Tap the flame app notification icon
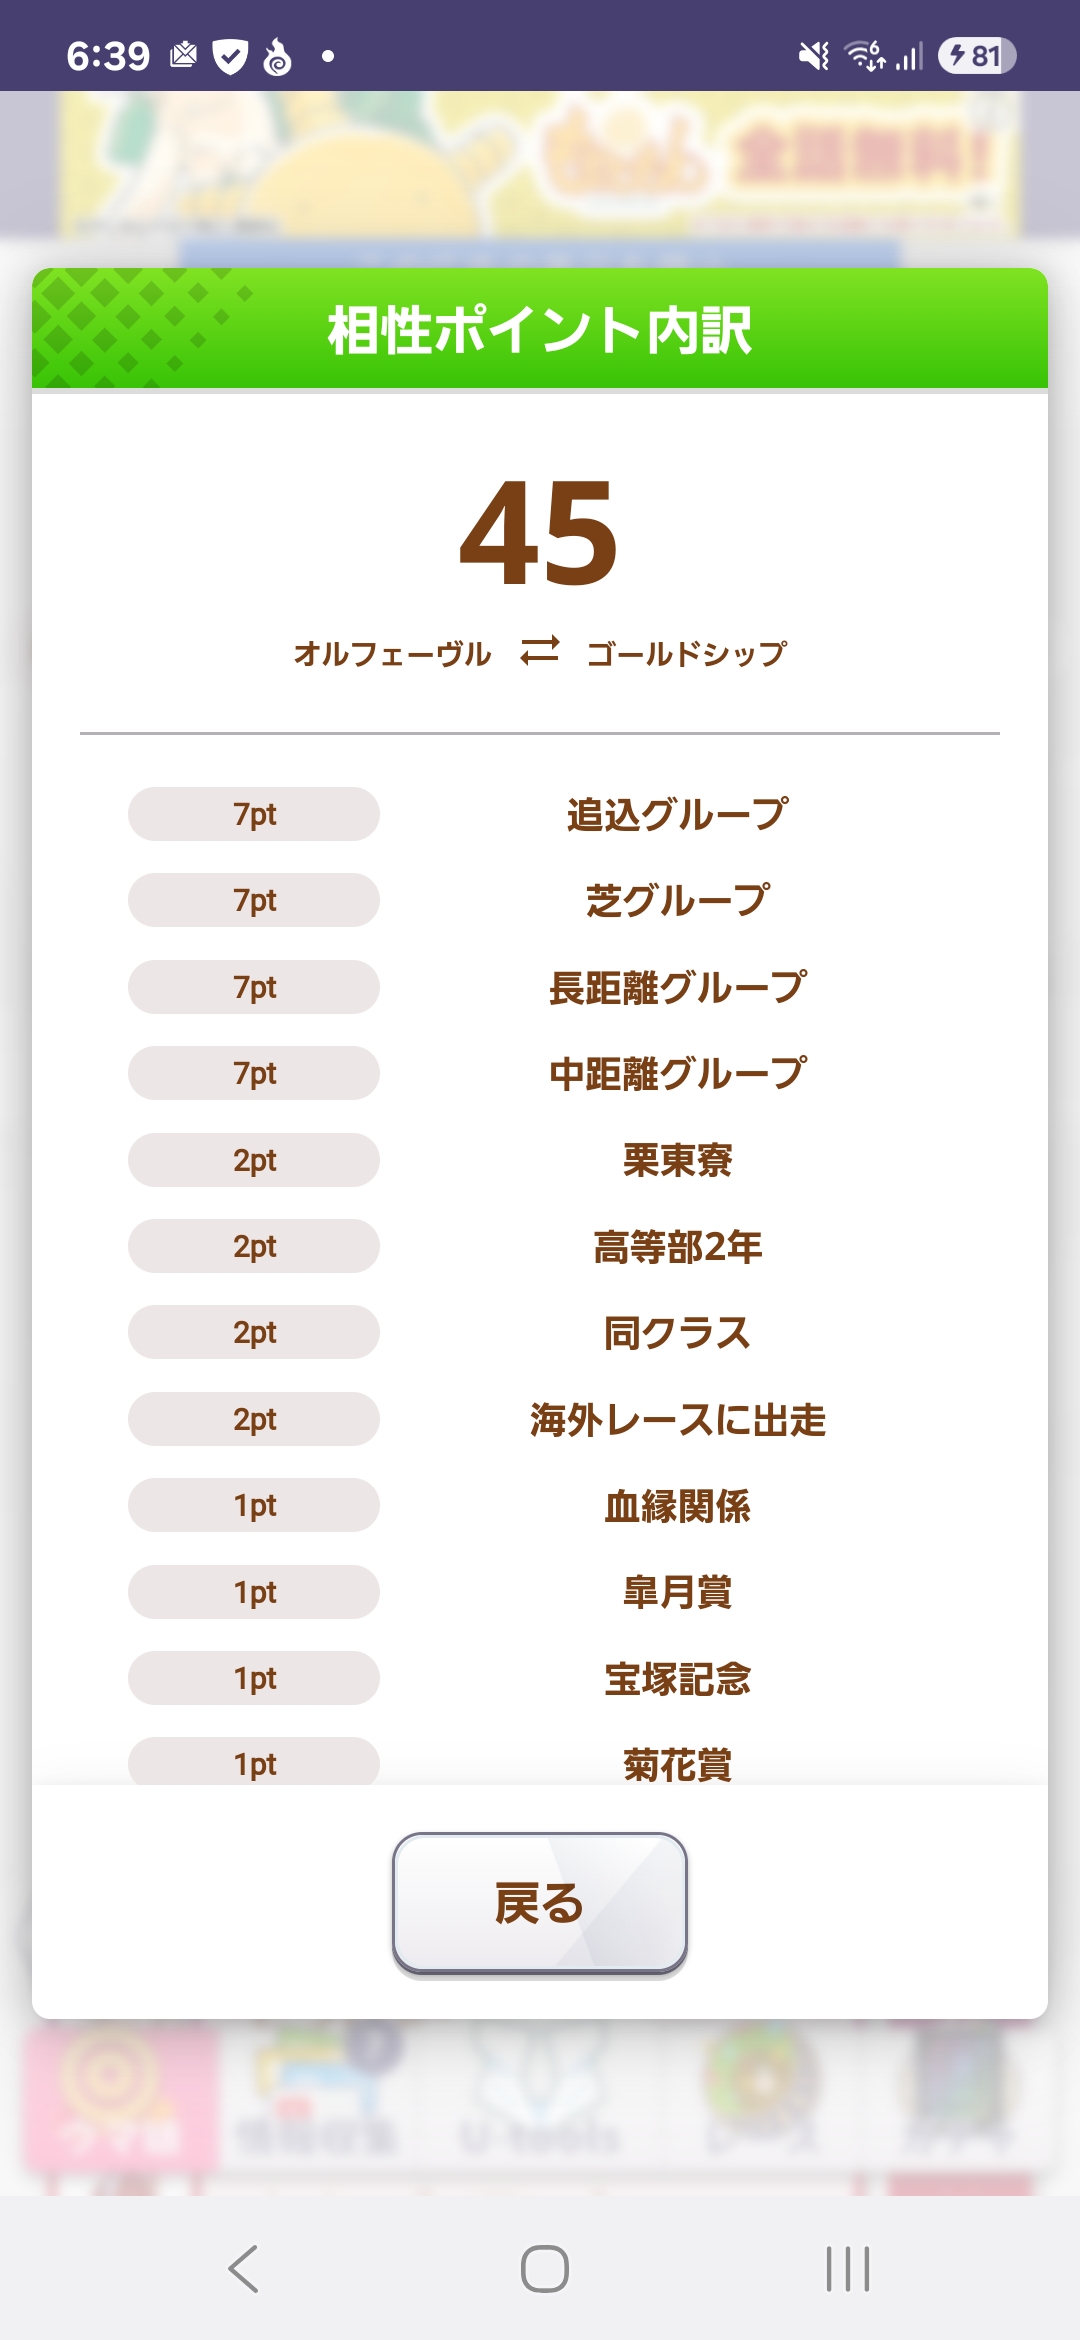The image size is (1080, 2340). [277, 57]
